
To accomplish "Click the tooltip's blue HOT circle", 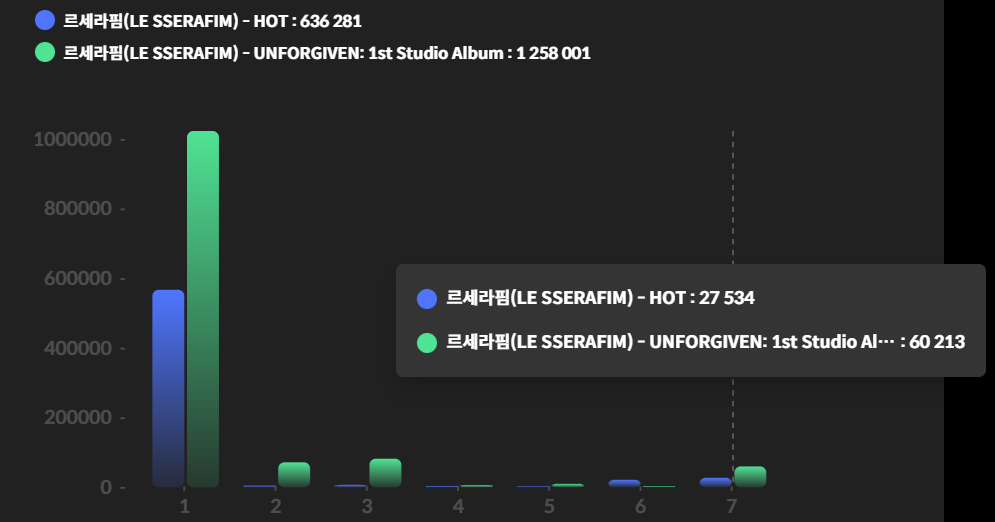I will pyautogui.click(x=427, y=299).
